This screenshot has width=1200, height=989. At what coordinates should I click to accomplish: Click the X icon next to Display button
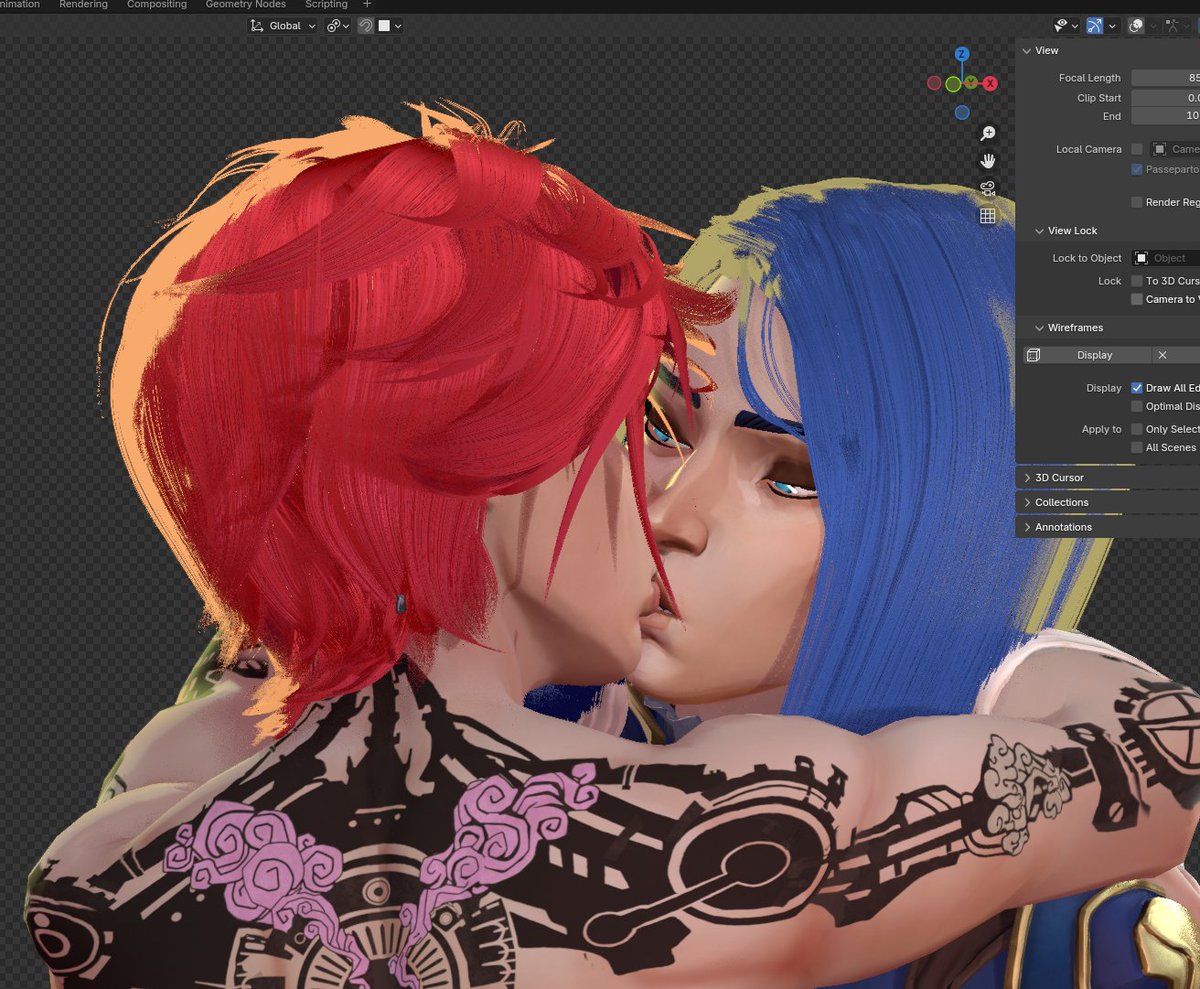tap(1162, 355)
